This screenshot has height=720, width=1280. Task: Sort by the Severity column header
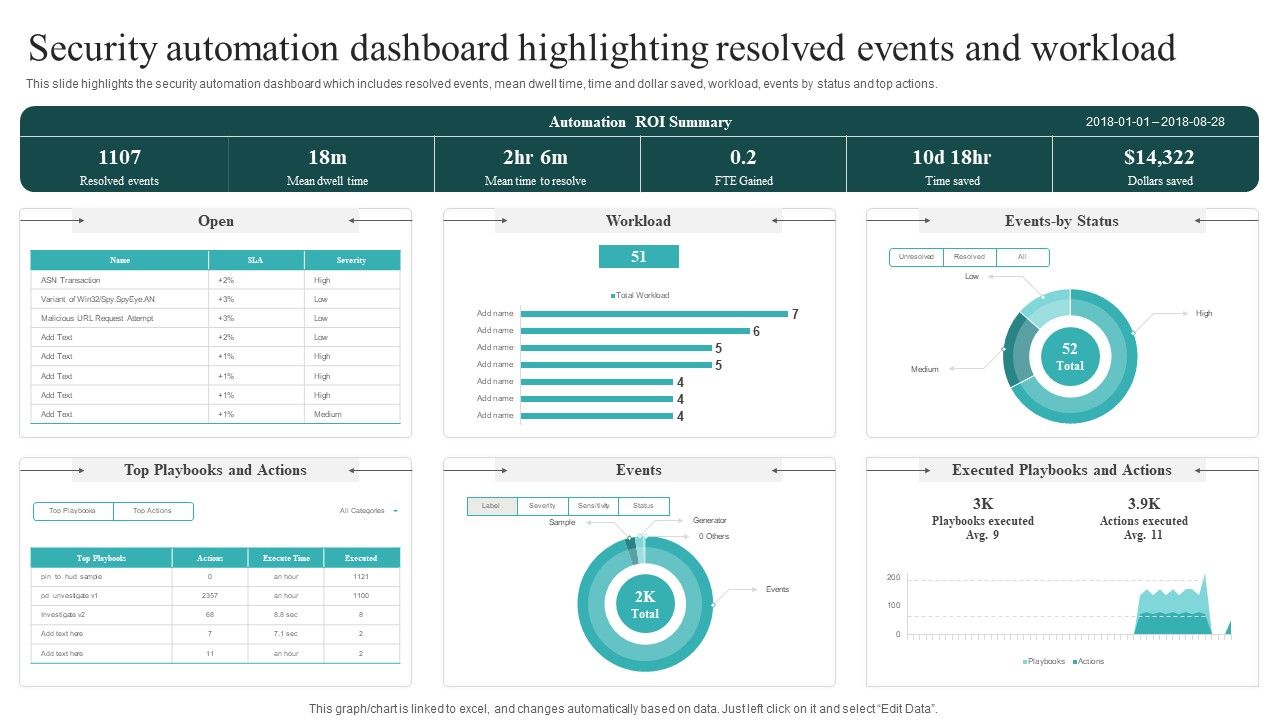click(351, 260)
